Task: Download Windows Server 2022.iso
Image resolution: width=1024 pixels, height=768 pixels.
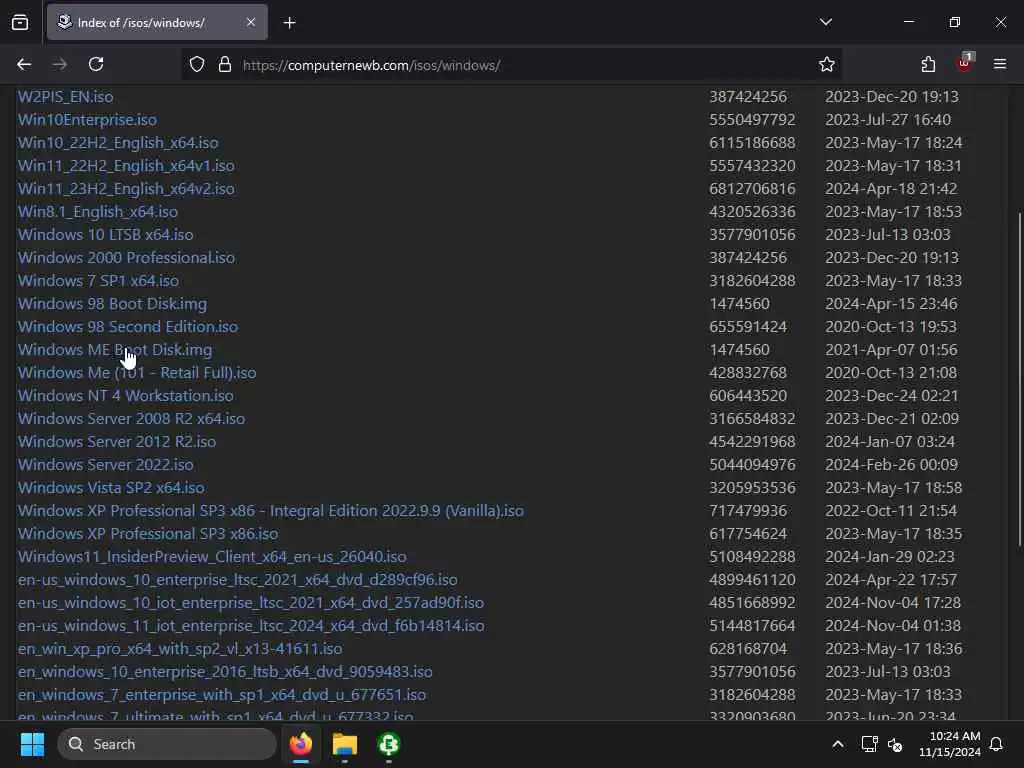Action: [x=105, y=464]
